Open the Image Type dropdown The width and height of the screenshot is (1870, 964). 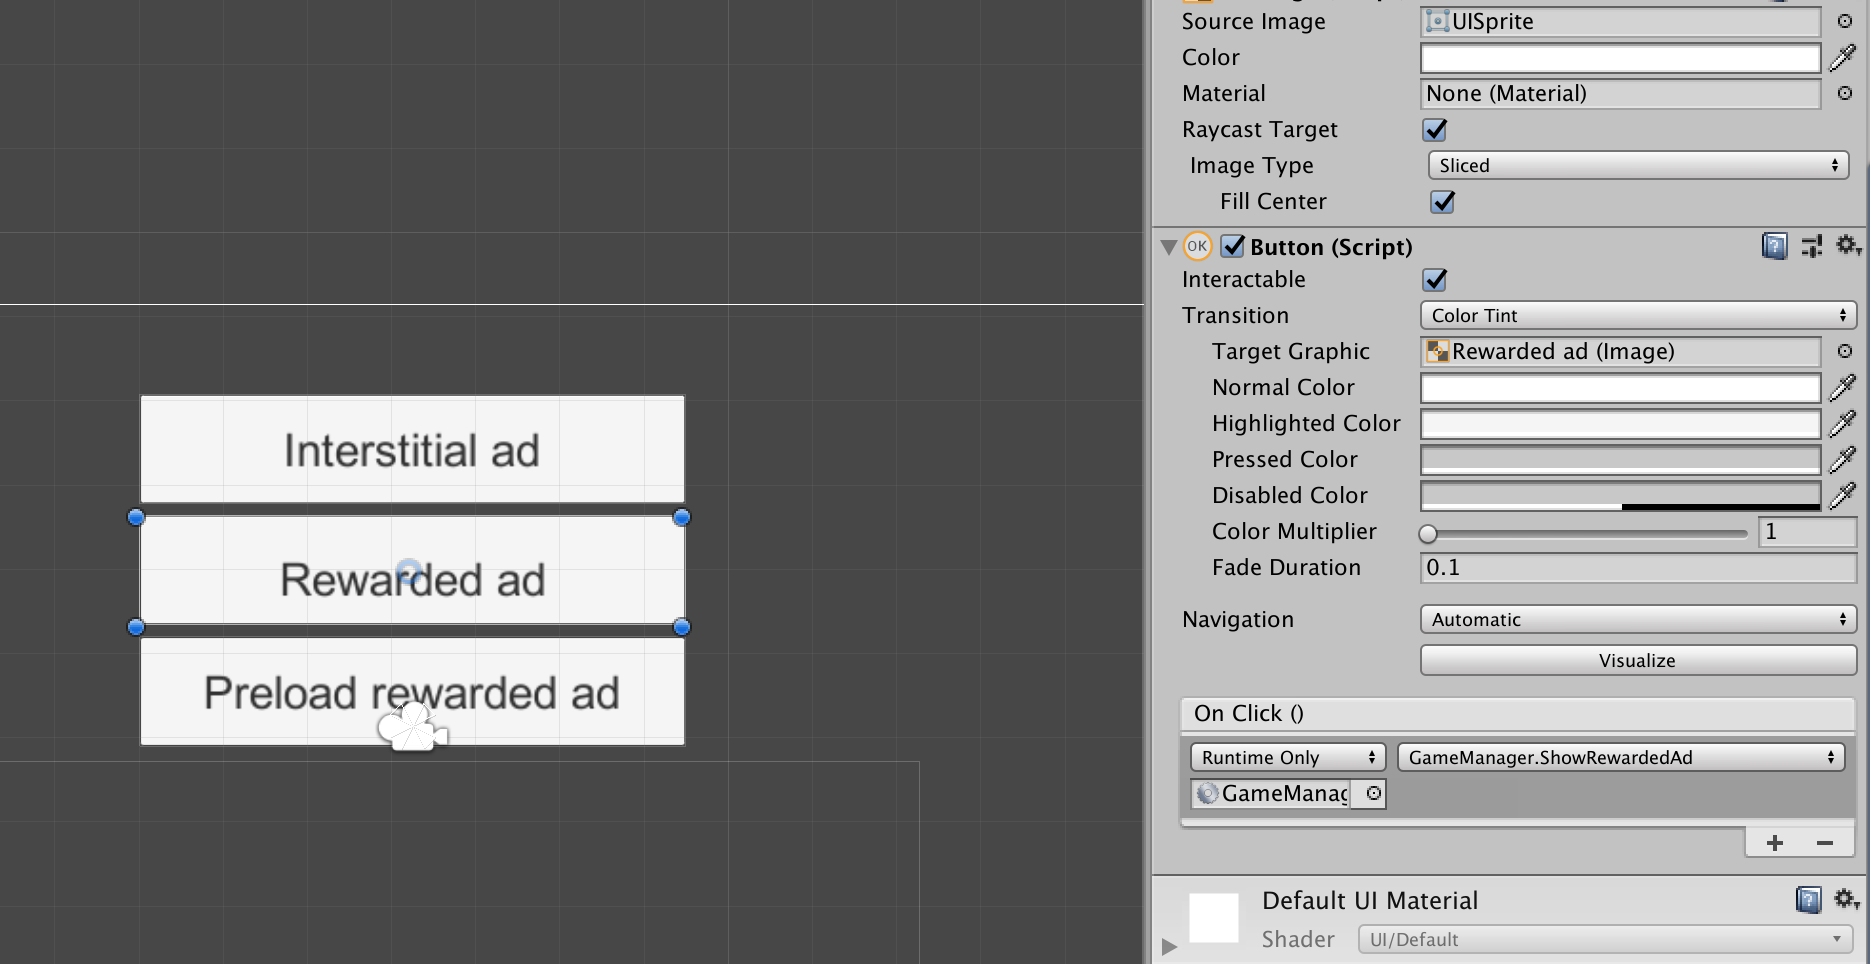[1638, 166]
